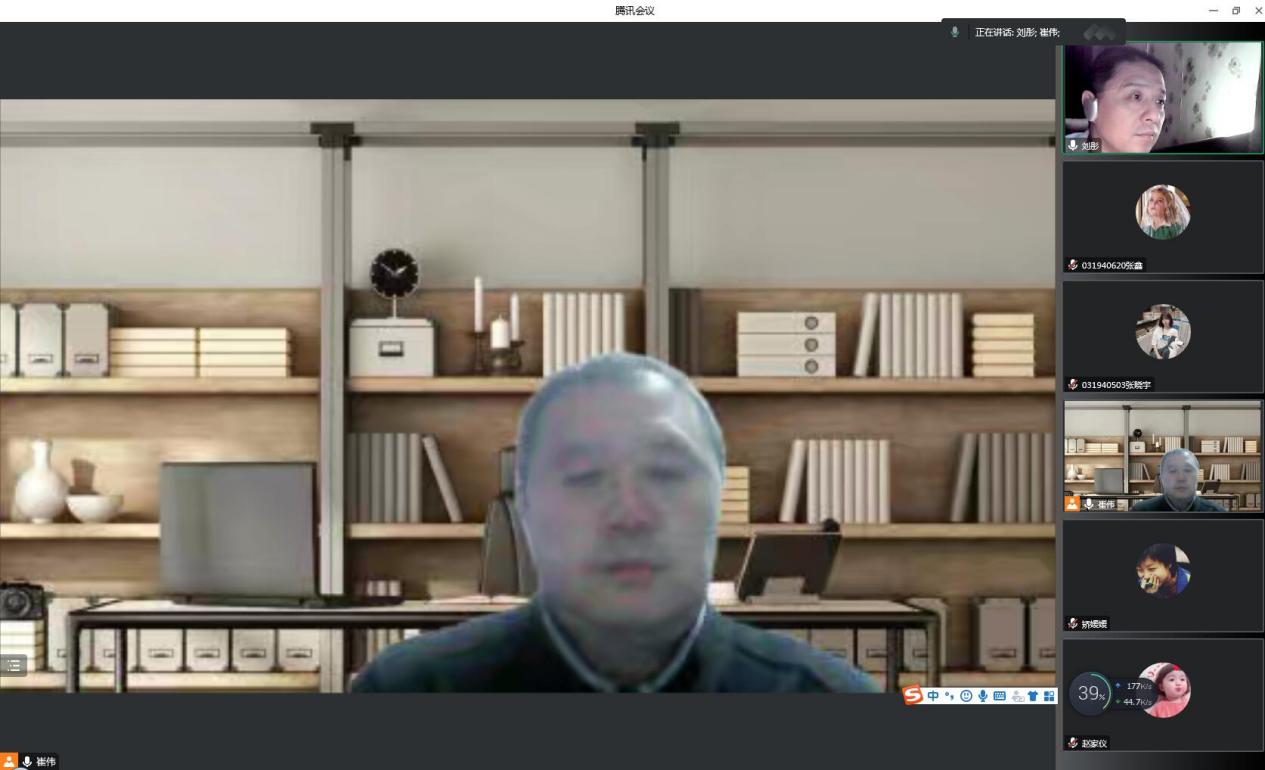The height and width of the screenshot is (770, 1265).
Task: Click the orange host icon at bottom left
Action: [9, 761]
